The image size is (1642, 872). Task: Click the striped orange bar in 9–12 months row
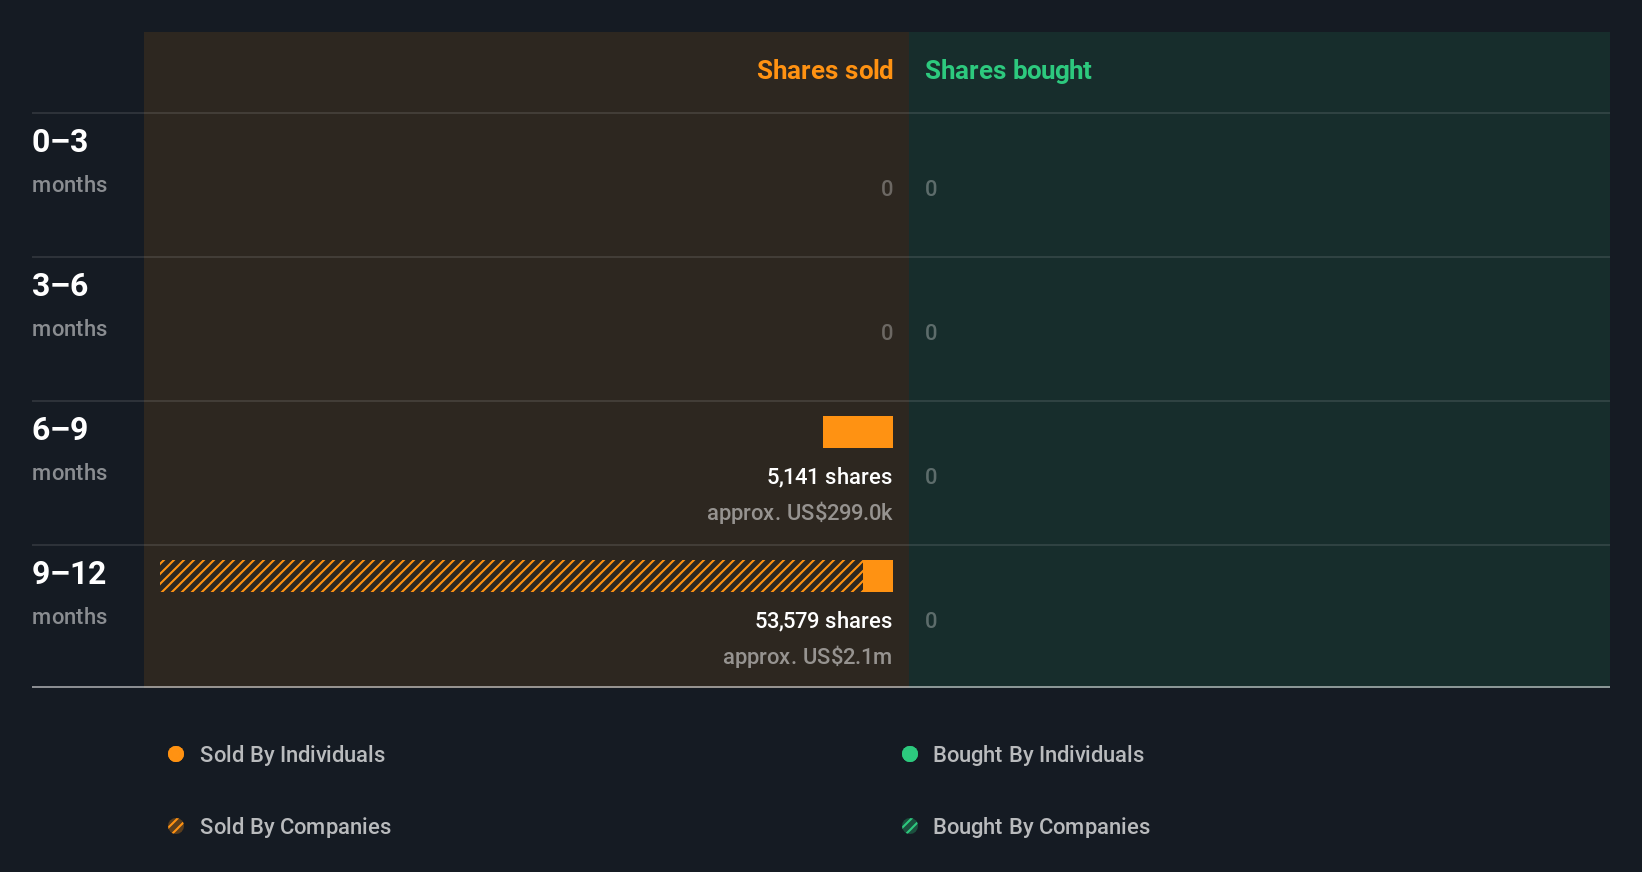pos(511,576)
